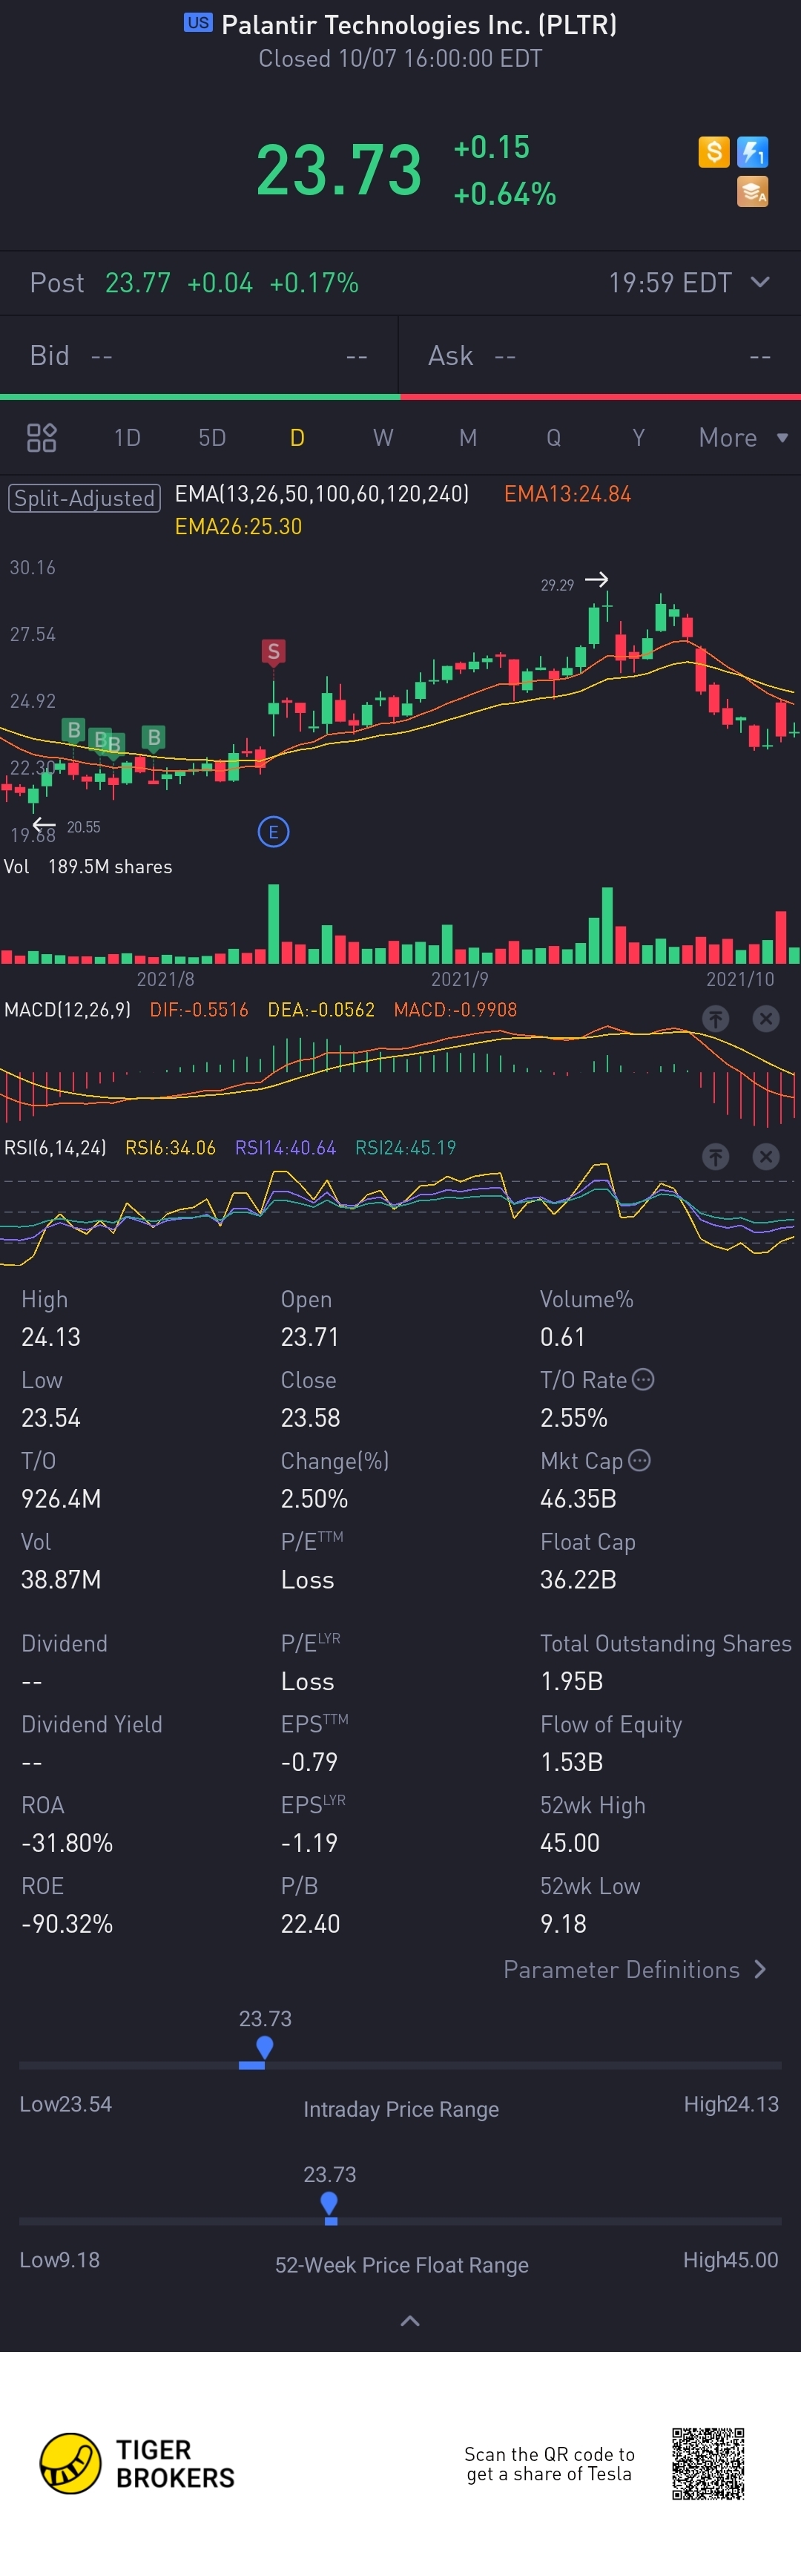Switch to the 1D chart tab
This screenshot has width=801, height=2576.
click(x=127, y=437)
